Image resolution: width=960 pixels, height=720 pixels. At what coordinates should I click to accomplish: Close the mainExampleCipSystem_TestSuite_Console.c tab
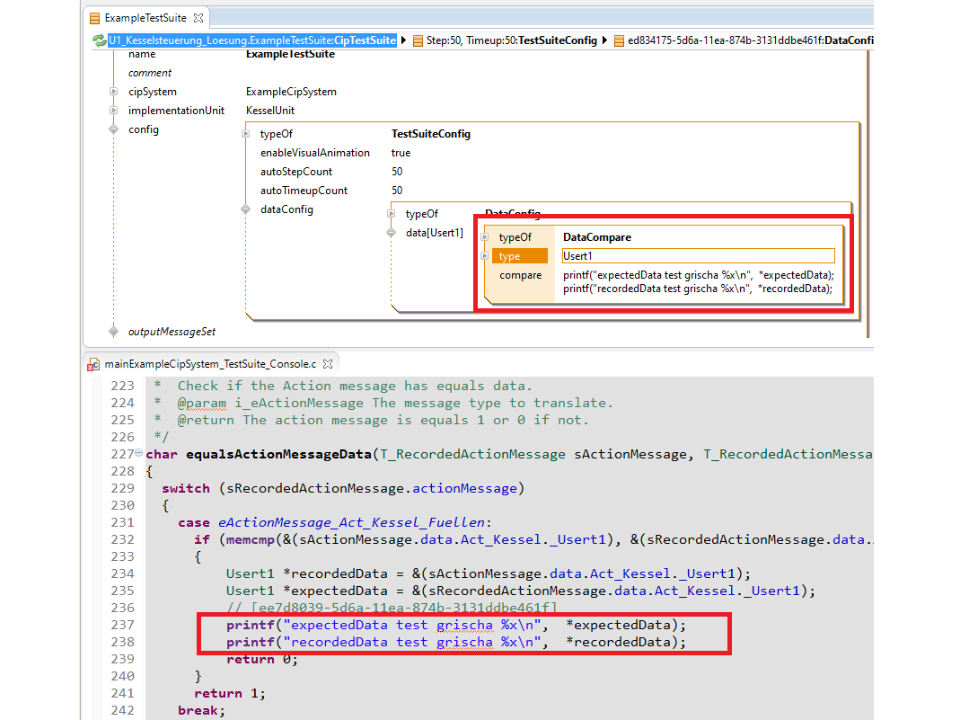click(x=327, y=364)
